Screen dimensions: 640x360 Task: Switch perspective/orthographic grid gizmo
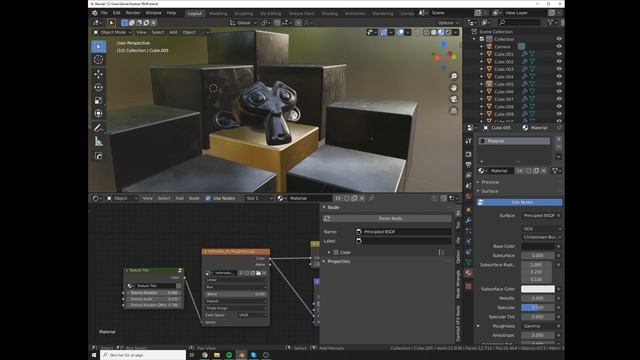point(453,111)
